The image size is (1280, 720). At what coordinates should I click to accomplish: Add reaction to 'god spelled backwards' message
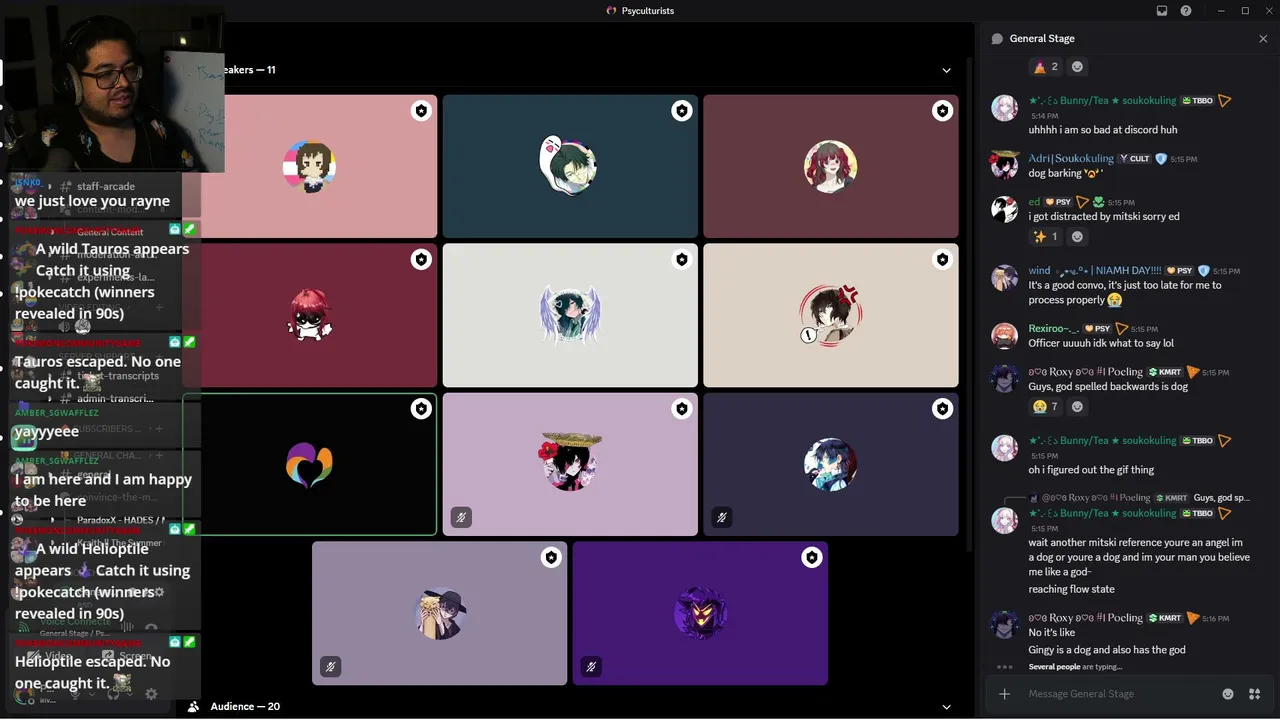1077,407
